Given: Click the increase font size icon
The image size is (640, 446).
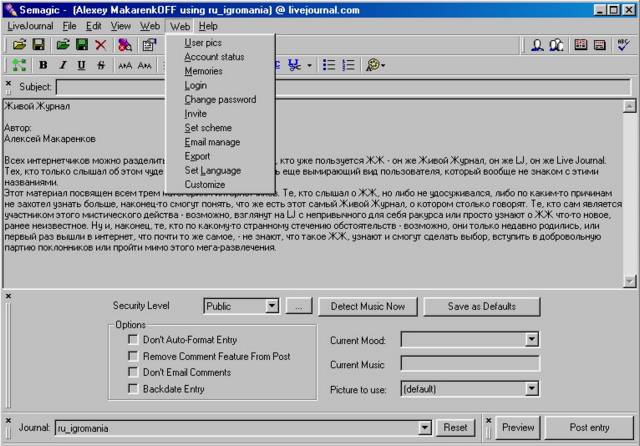Looking at the screenshot, I should (125, 65).
